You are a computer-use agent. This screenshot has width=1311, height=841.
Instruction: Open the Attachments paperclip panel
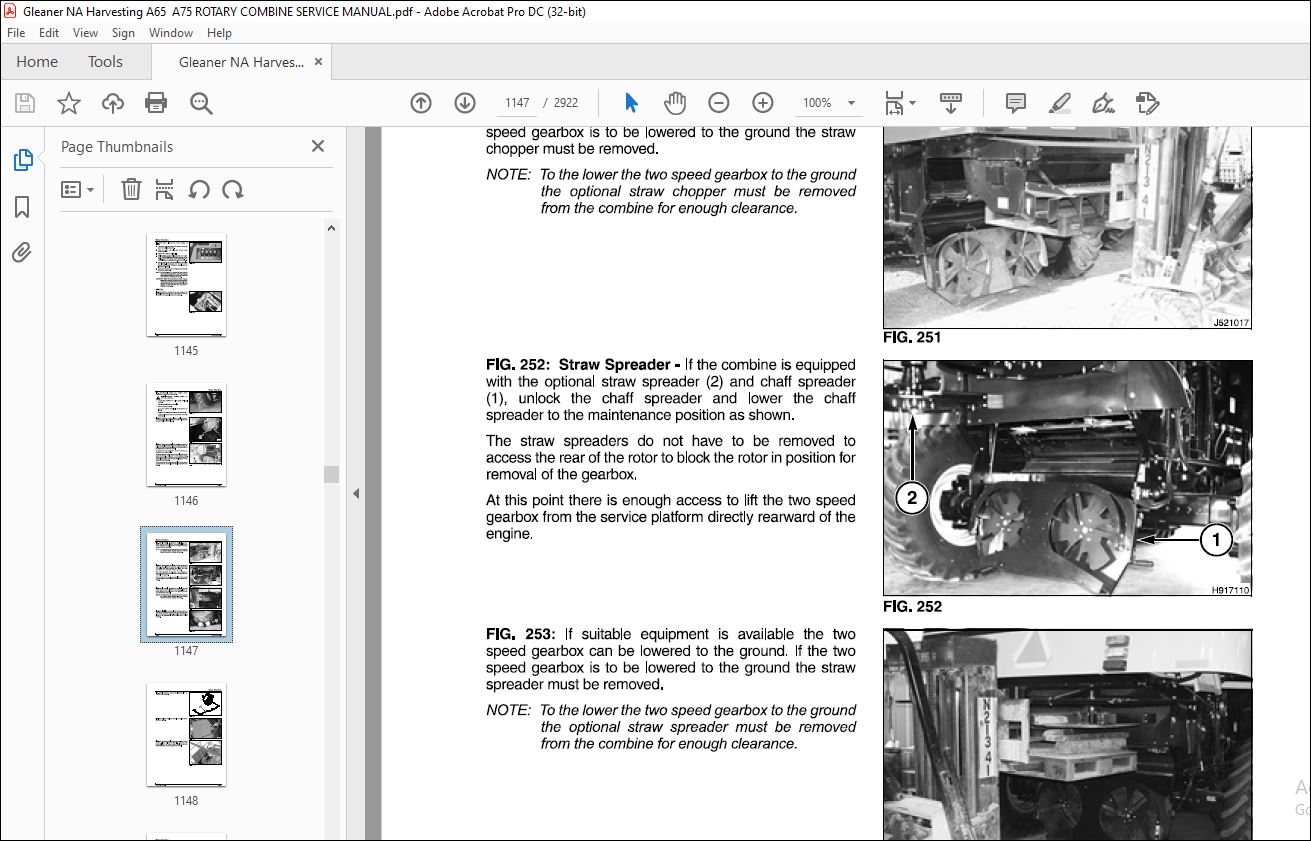pyautogui.click(x=22, y=252)
